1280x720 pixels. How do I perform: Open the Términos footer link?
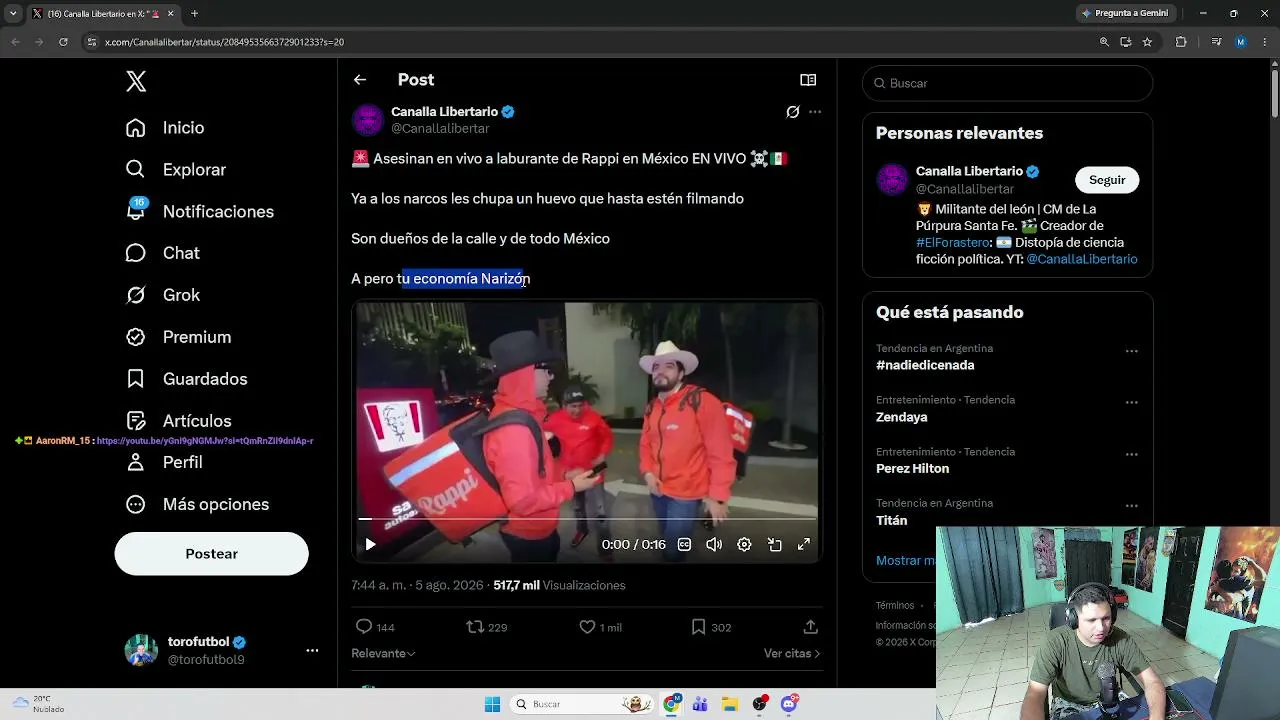pos(895,605)
